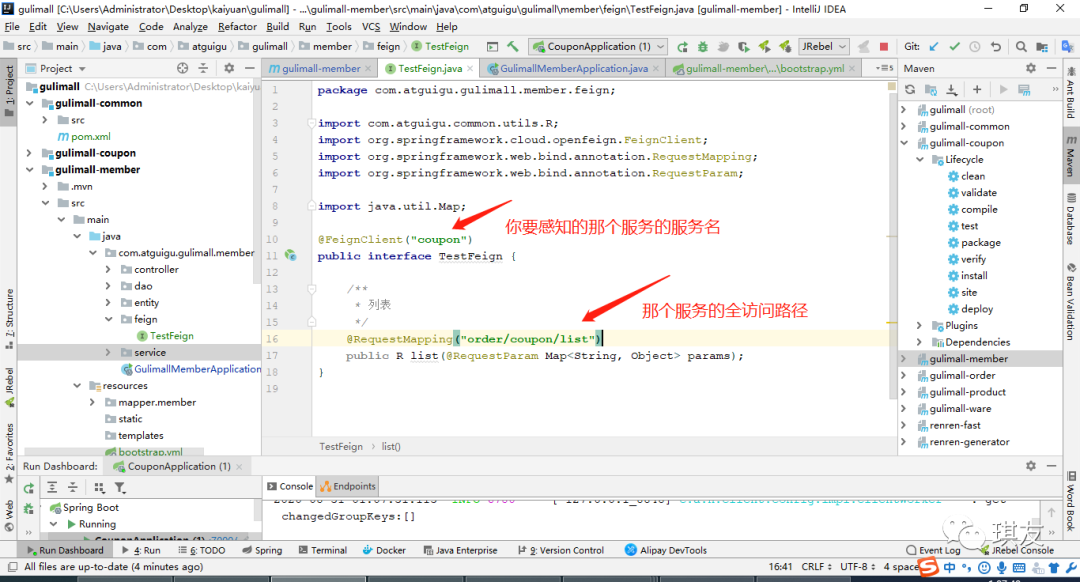Collapse all in Project panel toolbar

(x=203, y=68)
